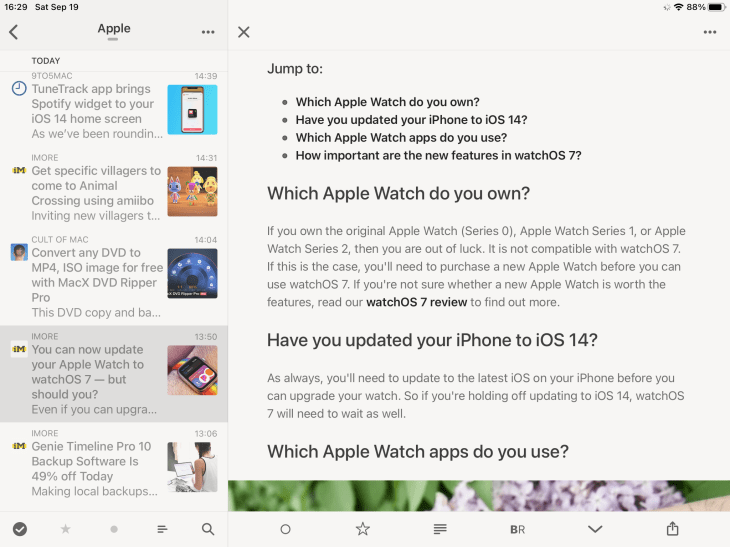Screen dimensions: 730x547
Task: Open the Apple feed options menu
Action: (x=208, y=32)
